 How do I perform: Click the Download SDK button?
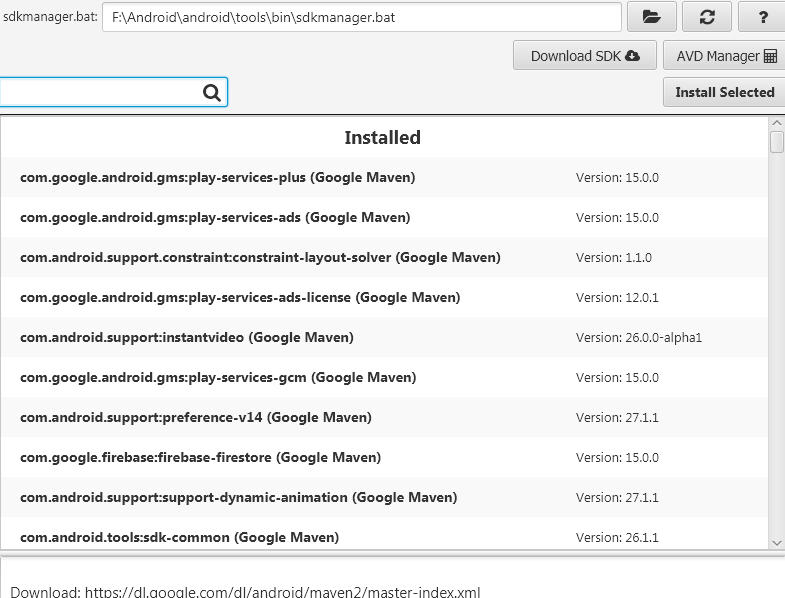tap(585, 56)
